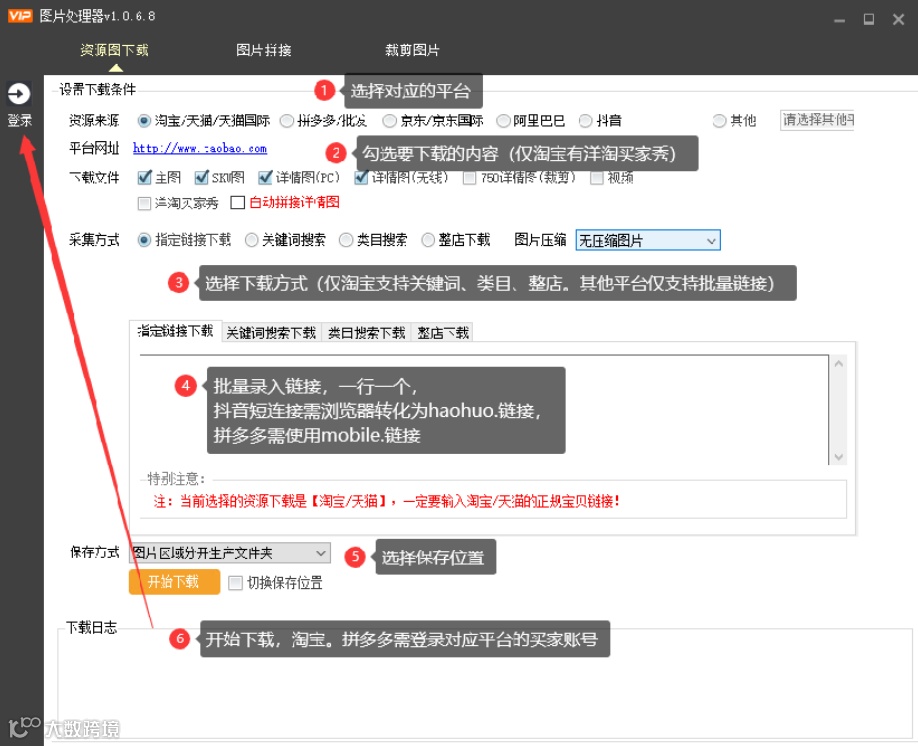Click the 开始下载 button
Screen dimensions: 918x746
[174, 581]
